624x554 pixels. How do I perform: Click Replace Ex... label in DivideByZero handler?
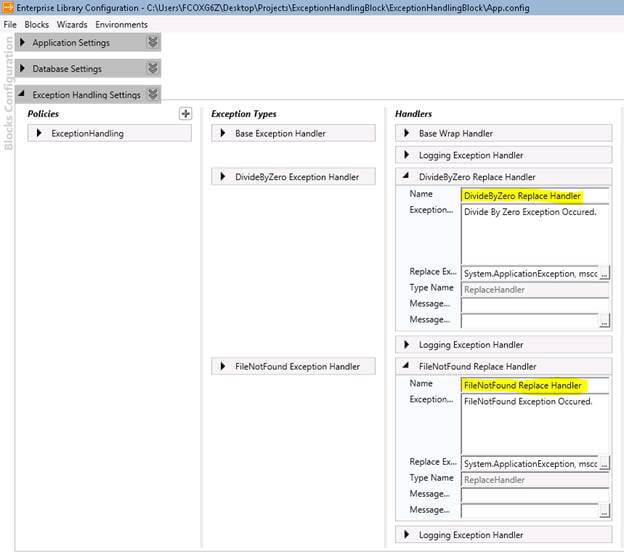click(x=433, y=271)
